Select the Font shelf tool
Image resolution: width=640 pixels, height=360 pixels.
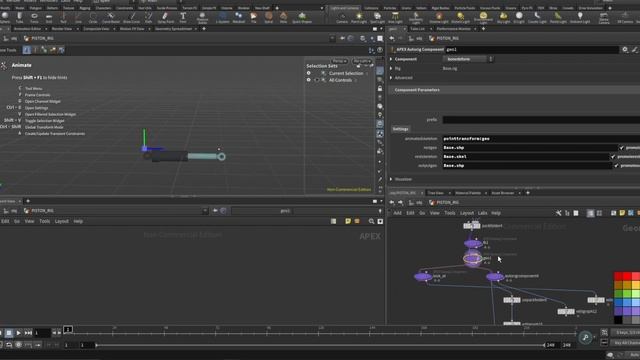pos(183,17)
